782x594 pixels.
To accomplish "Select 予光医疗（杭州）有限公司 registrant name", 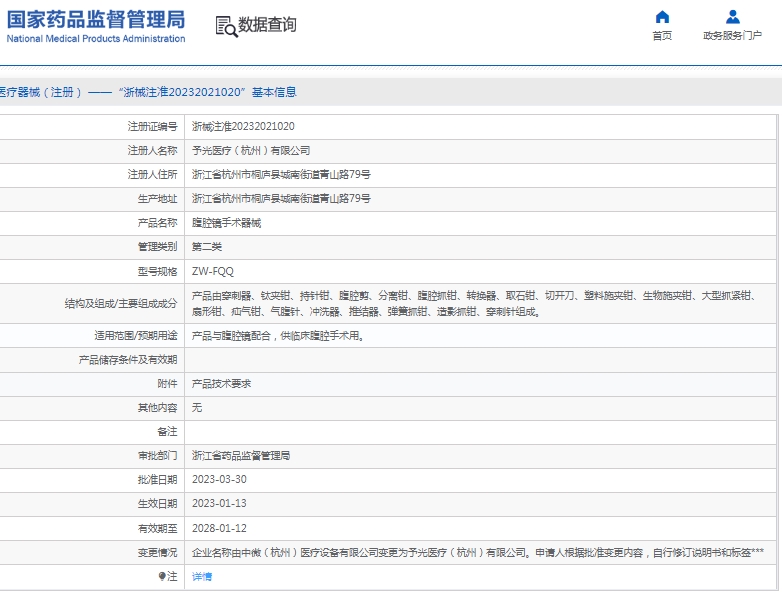I will [x=251, y=151].
